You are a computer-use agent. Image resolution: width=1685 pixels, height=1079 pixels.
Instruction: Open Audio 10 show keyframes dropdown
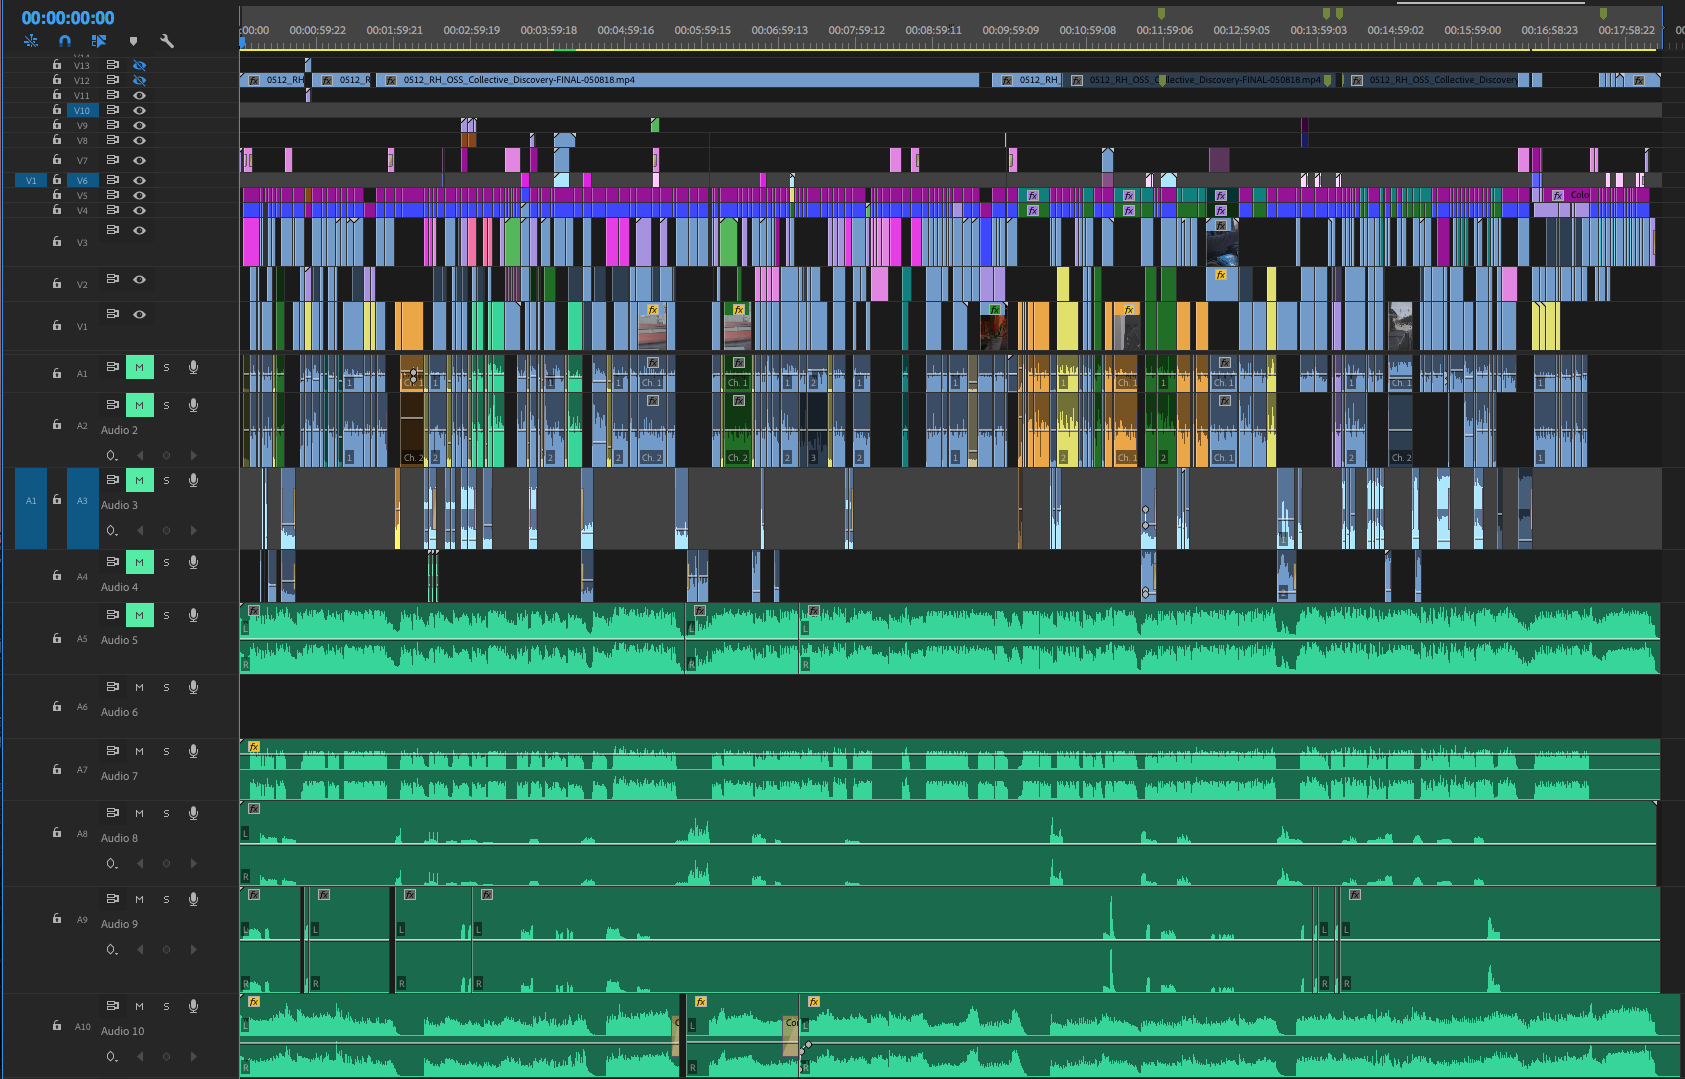[x=112, y=1057]
